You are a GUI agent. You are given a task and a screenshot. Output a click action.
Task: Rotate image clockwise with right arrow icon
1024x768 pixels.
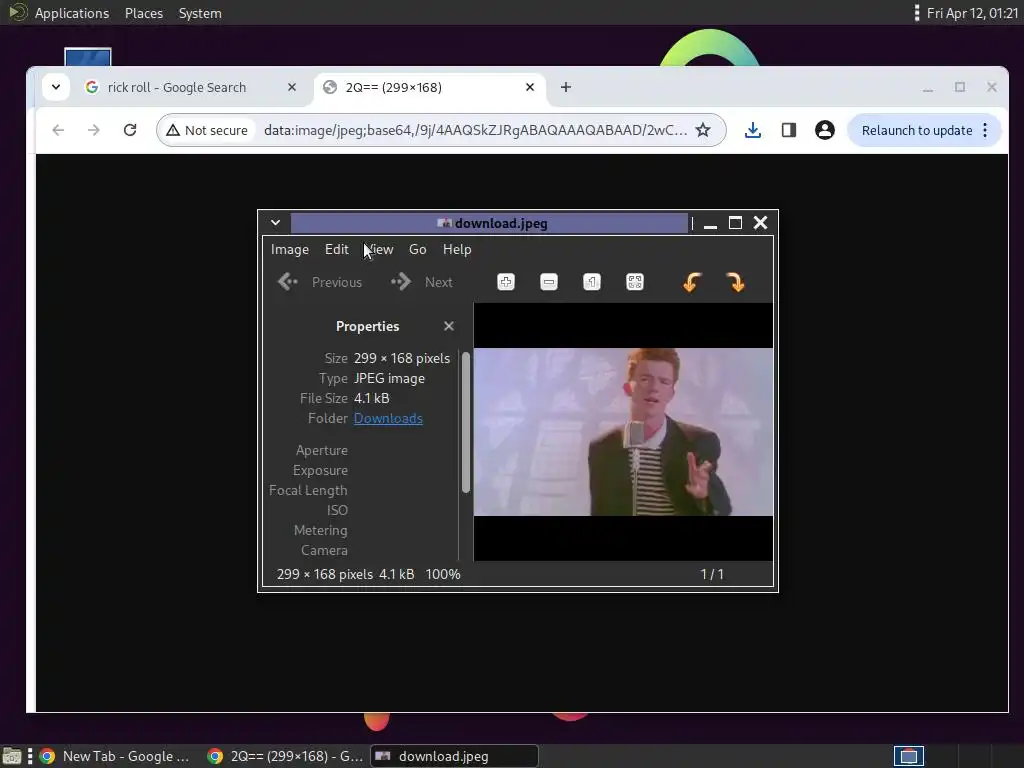pos(735,282)
